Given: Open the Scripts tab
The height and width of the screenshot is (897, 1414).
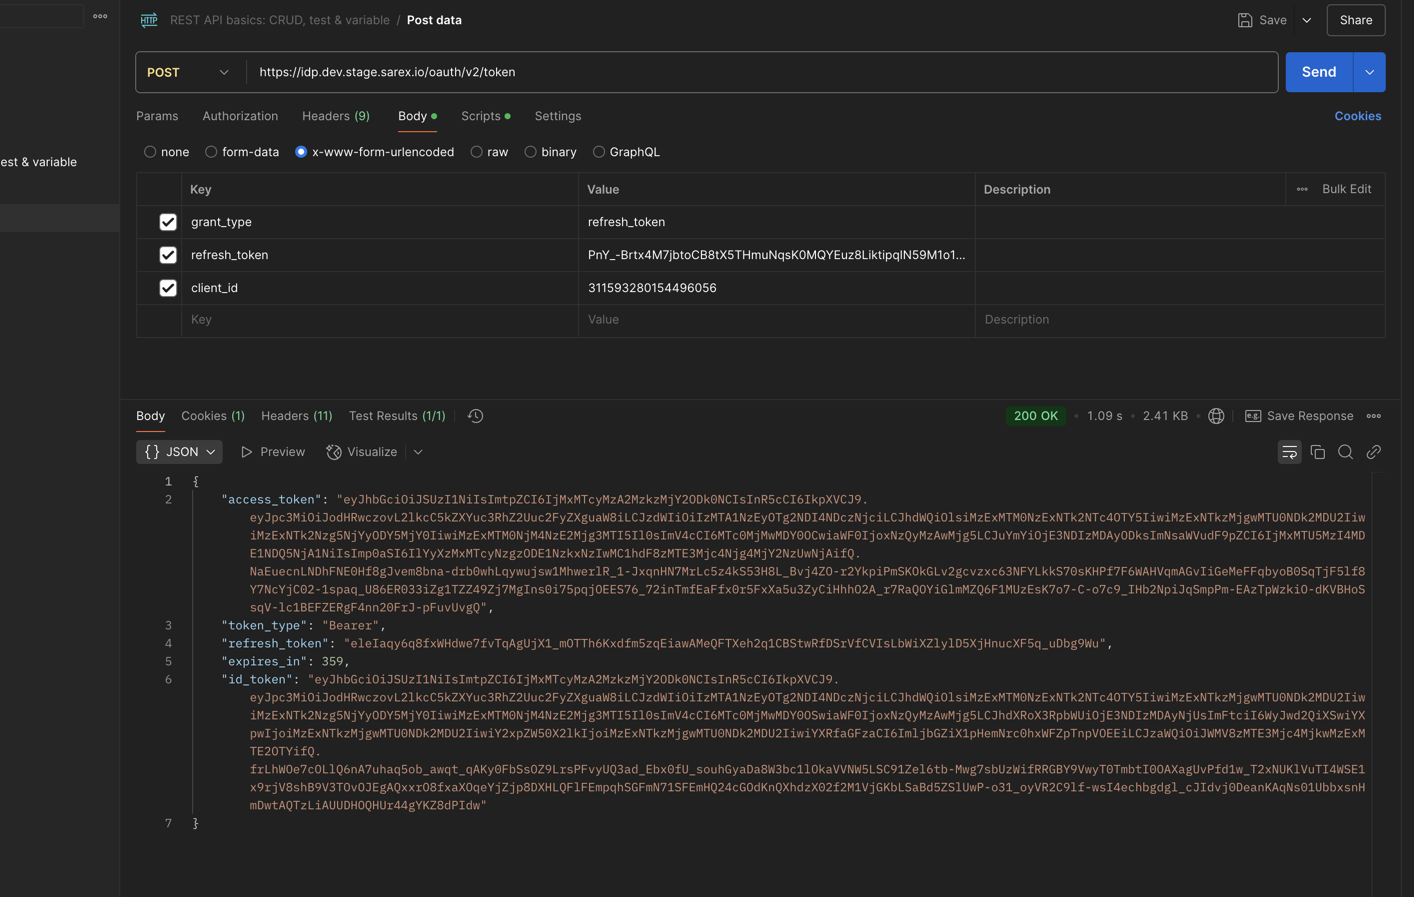Looking at the screenshot, I should pos(486,116).
